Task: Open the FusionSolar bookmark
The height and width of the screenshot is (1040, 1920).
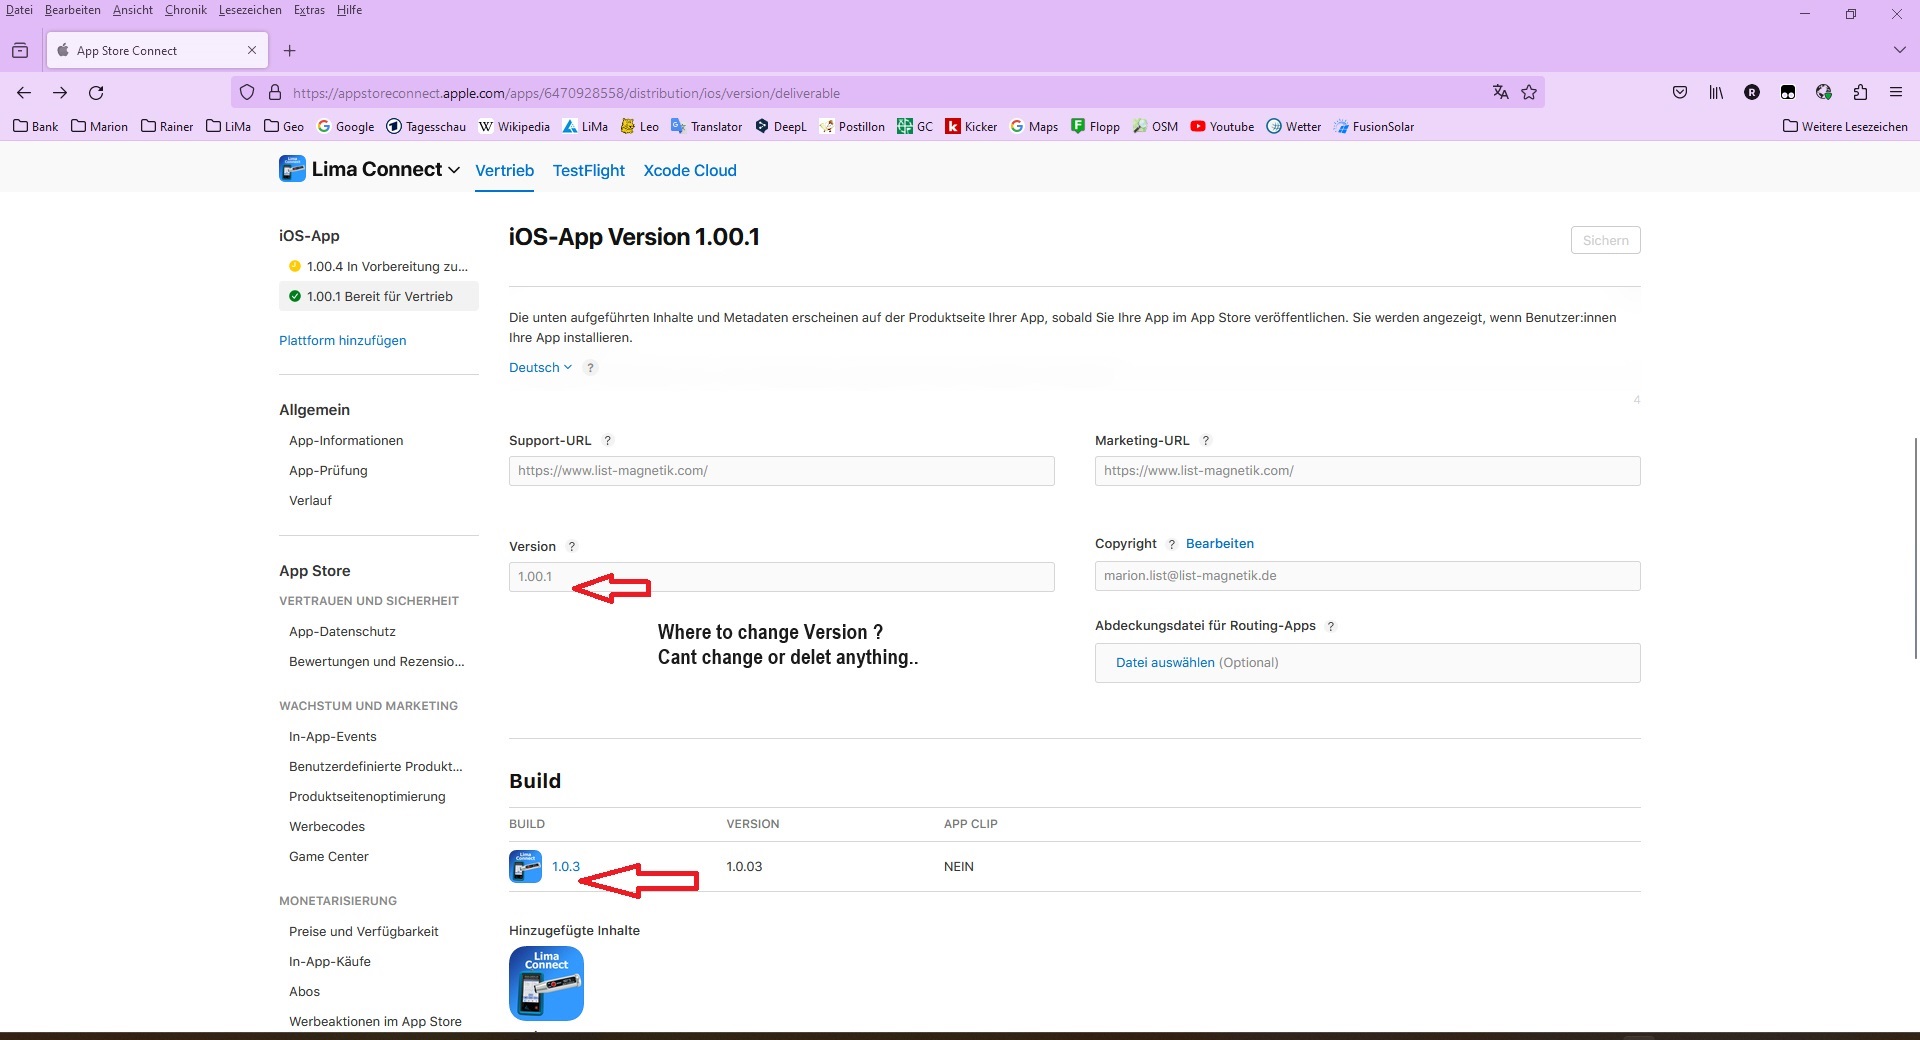Action: point(1374,127)
